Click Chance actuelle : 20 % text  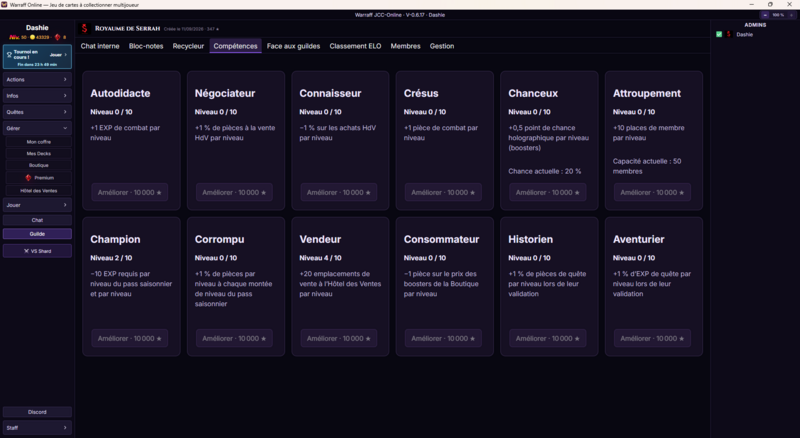[x=544, y=172]
